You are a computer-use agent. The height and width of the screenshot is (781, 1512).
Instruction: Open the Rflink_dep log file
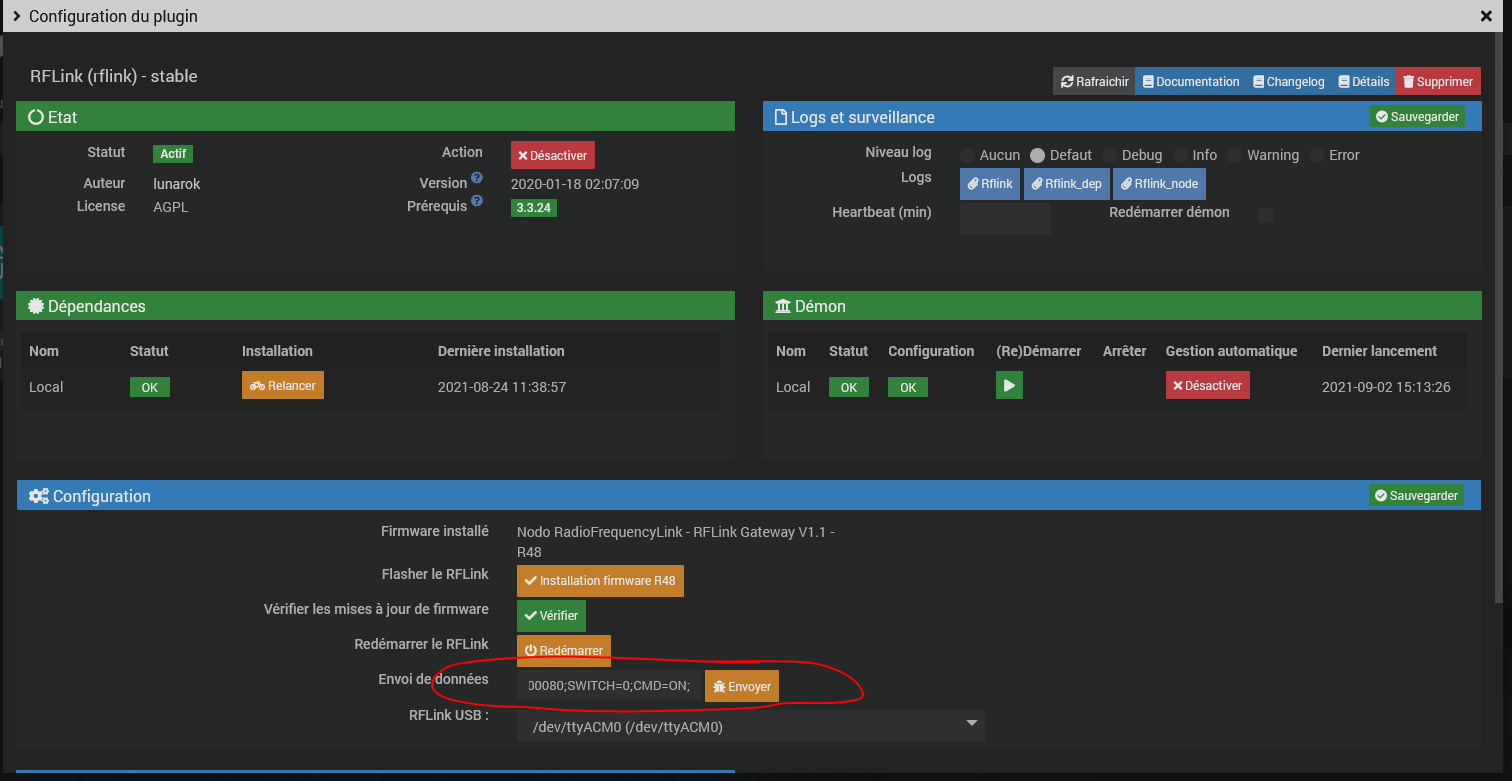click(1066, 184)
